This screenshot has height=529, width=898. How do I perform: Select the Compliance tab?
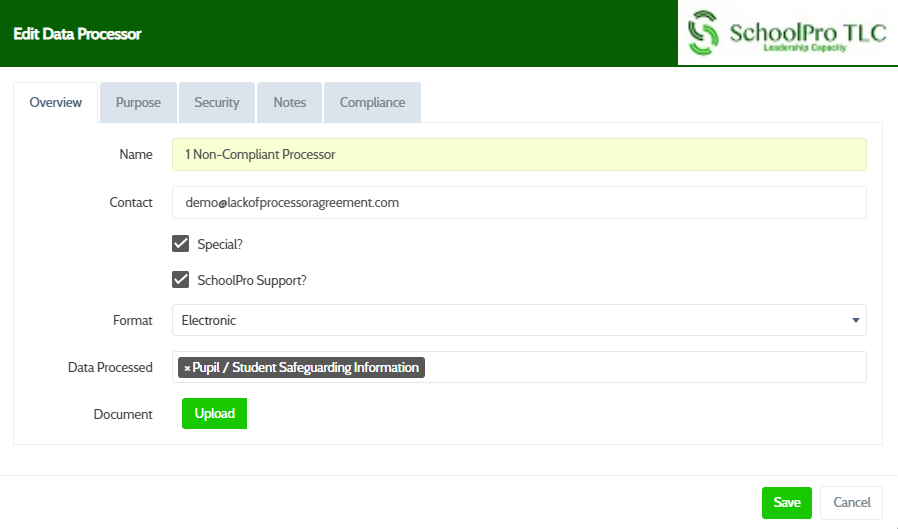(x=372, y=102)
